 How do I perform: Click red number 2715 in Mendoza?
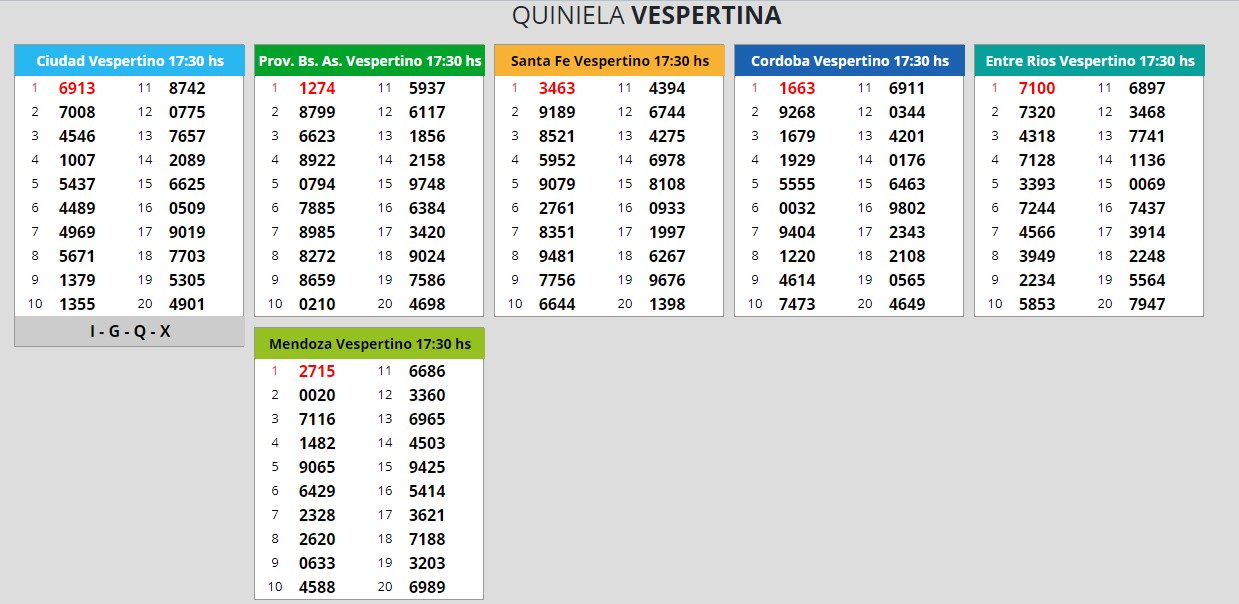[317, 371]
